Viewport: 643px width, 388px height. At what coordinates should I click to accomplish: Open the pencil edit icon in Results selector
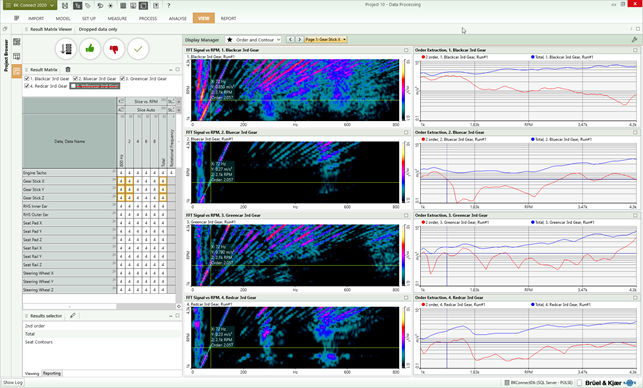click(73, 315)
